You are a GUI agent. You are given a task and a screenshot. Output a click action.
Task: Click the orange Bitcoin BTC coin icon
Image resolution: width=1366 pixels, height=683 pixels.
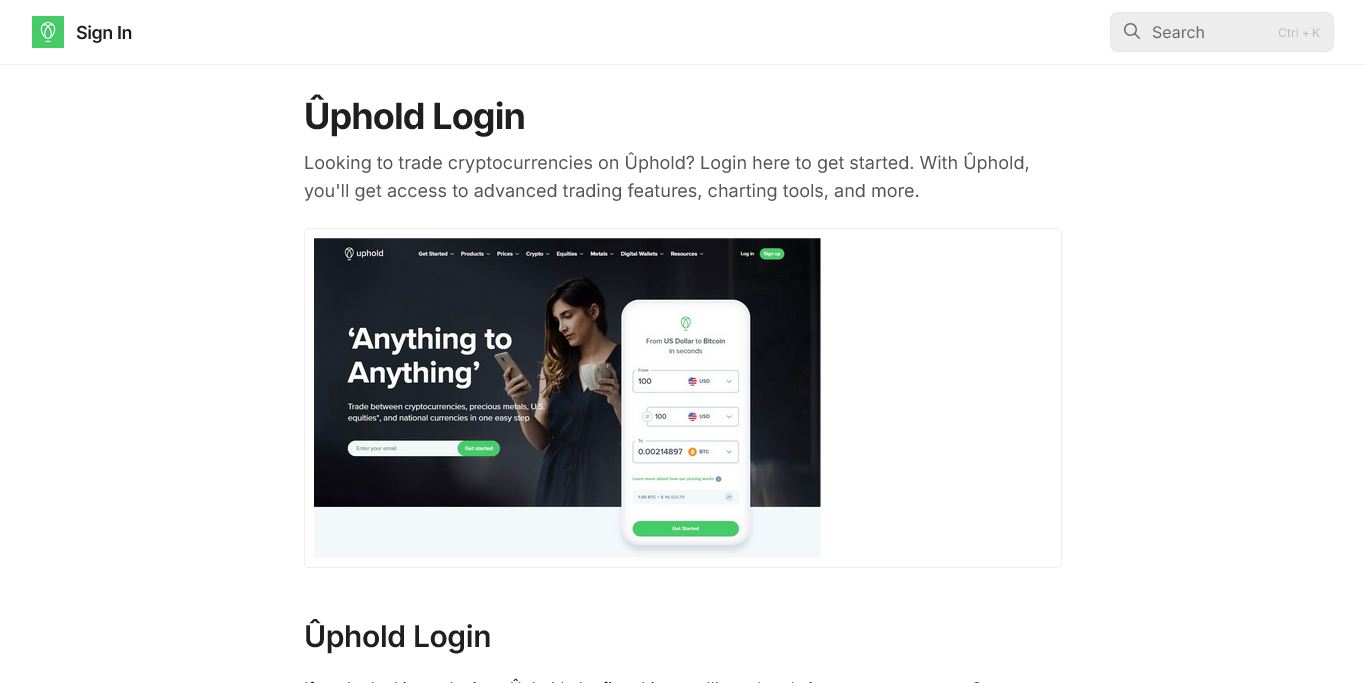692,452
